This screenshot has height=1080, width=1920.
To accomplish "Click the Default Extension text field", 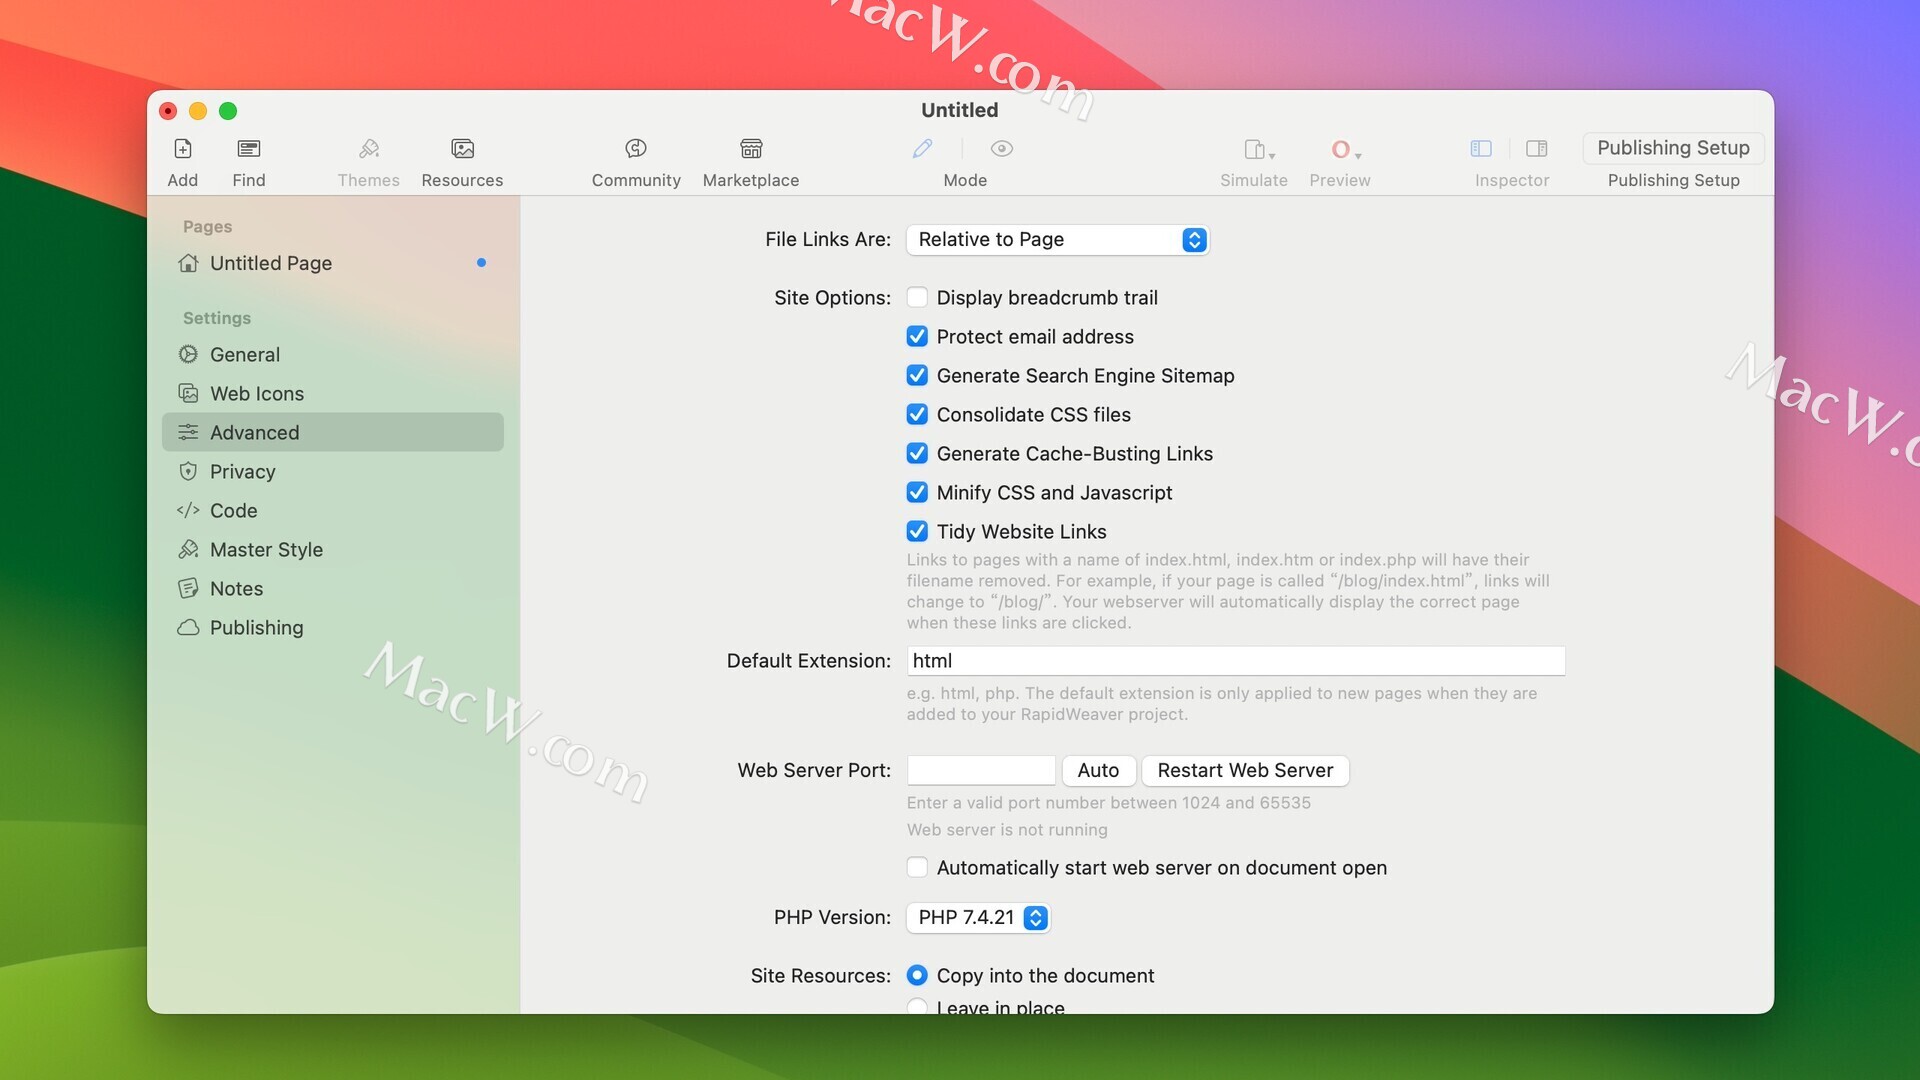I will pyautogui.click(x=1235, y=661).
